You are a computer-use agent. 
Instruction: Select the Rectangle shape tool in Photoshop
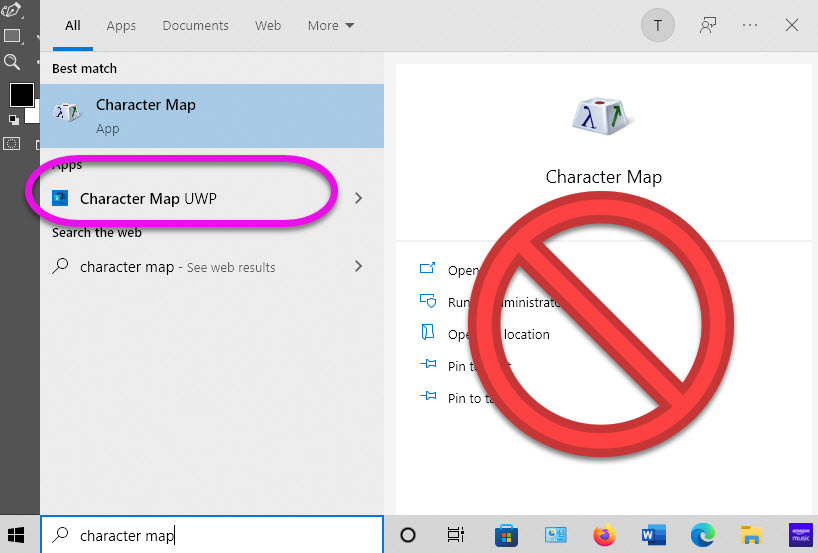(11, 36)
